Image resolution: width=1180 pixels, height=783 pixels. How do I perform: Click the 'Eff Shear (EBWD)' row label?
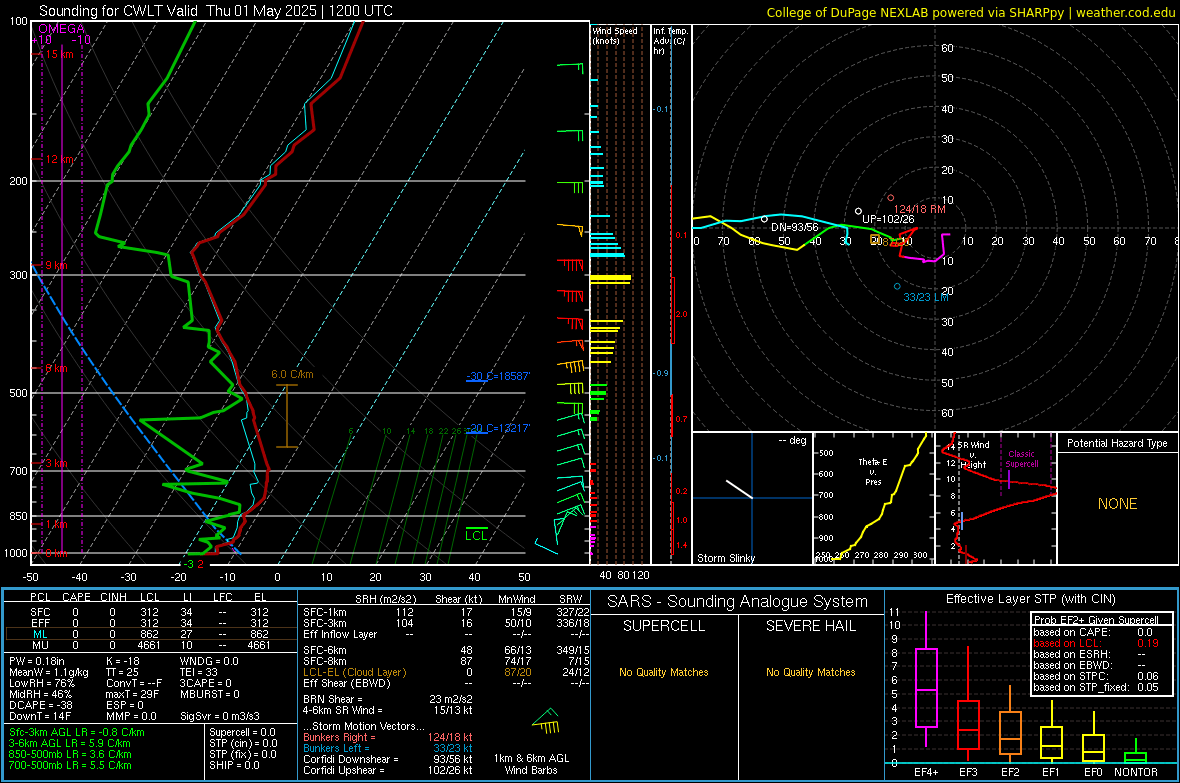click(346, 684)
